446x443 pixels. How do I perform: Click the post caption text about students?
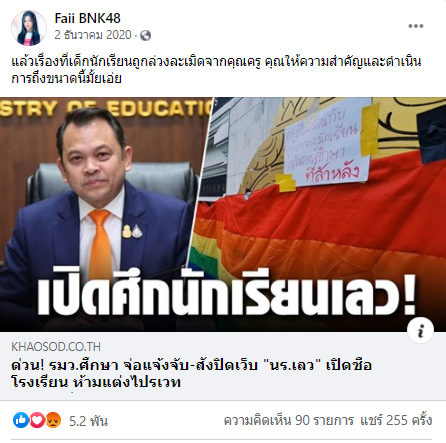tap(217, 70)
